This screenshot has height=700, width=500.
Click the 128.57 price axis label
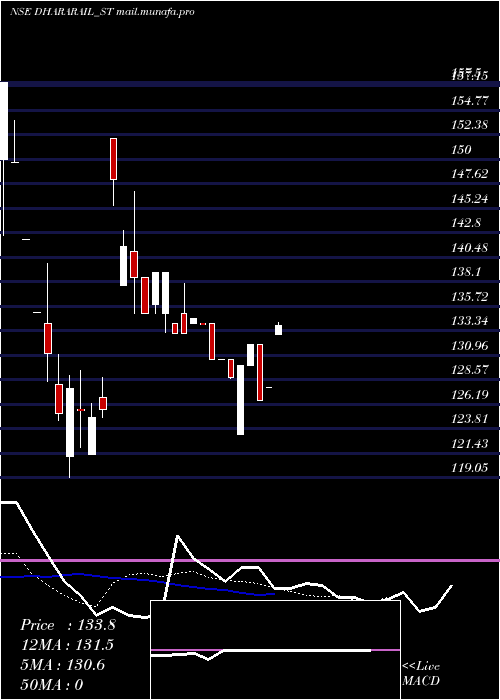tap(469, 370)
